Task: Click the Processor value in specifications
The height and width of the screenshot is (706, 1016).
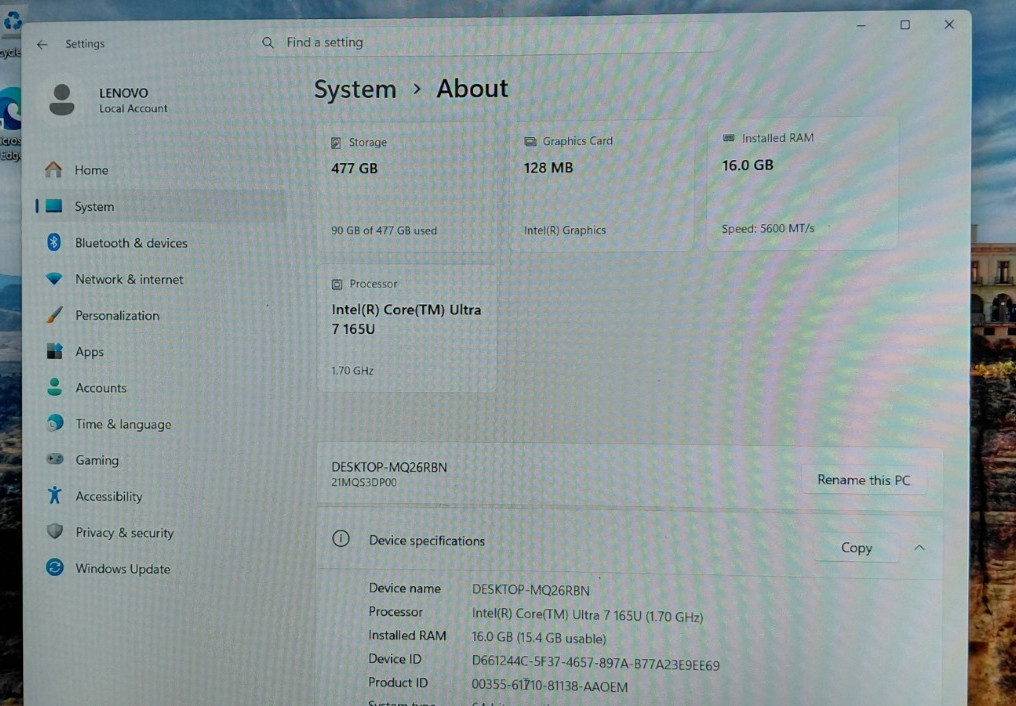Action: (x=587, y=615)
